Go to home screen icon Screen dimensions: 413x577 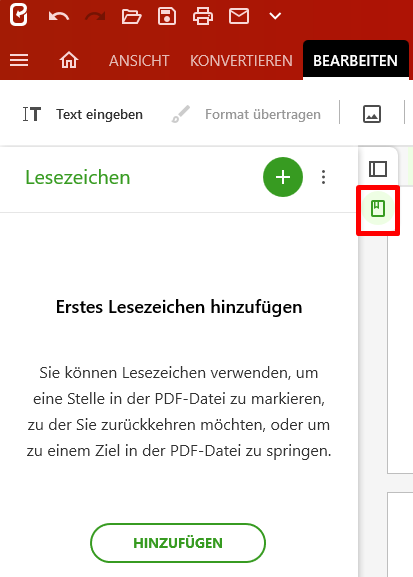point(69,60)
